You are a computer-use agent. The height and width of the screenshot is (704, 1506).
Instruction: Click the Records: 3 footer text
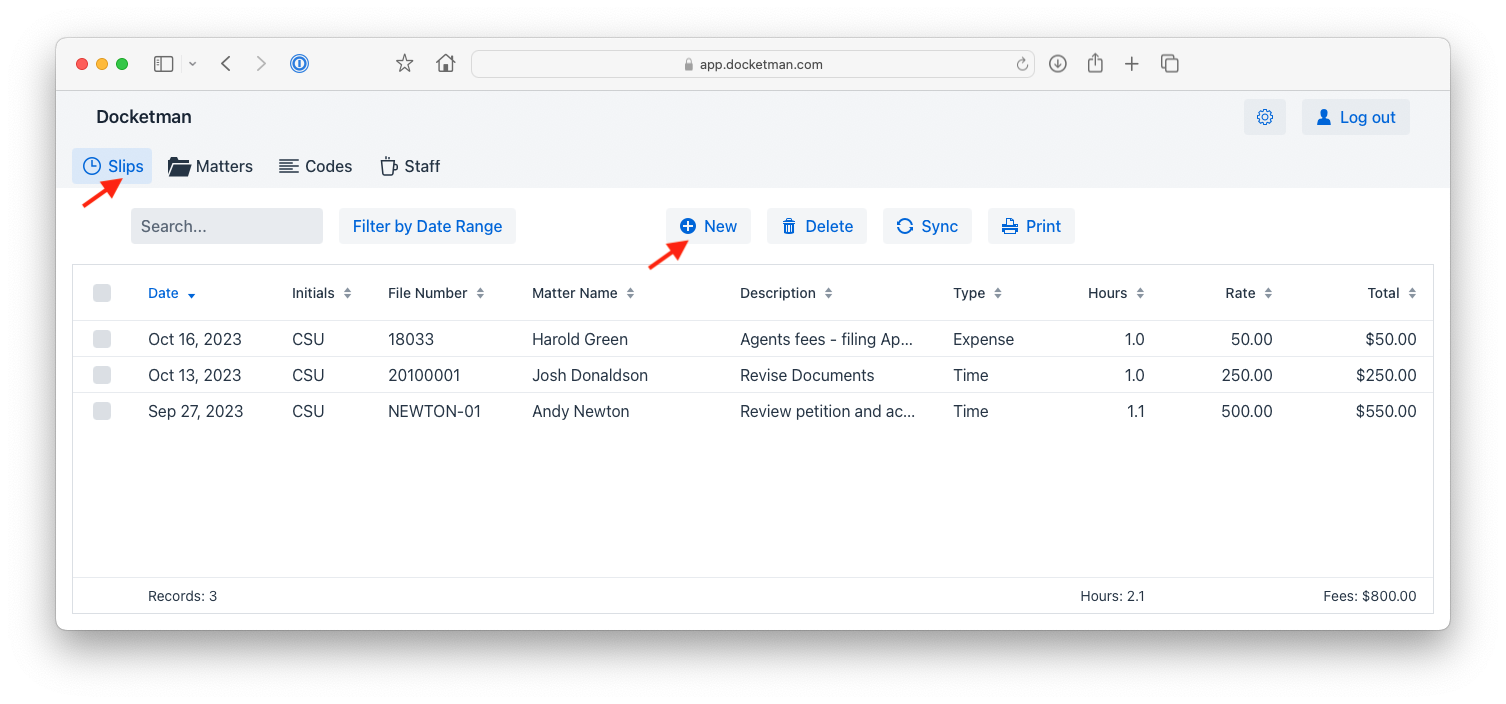pyautogui.click(x=182, y=596)
